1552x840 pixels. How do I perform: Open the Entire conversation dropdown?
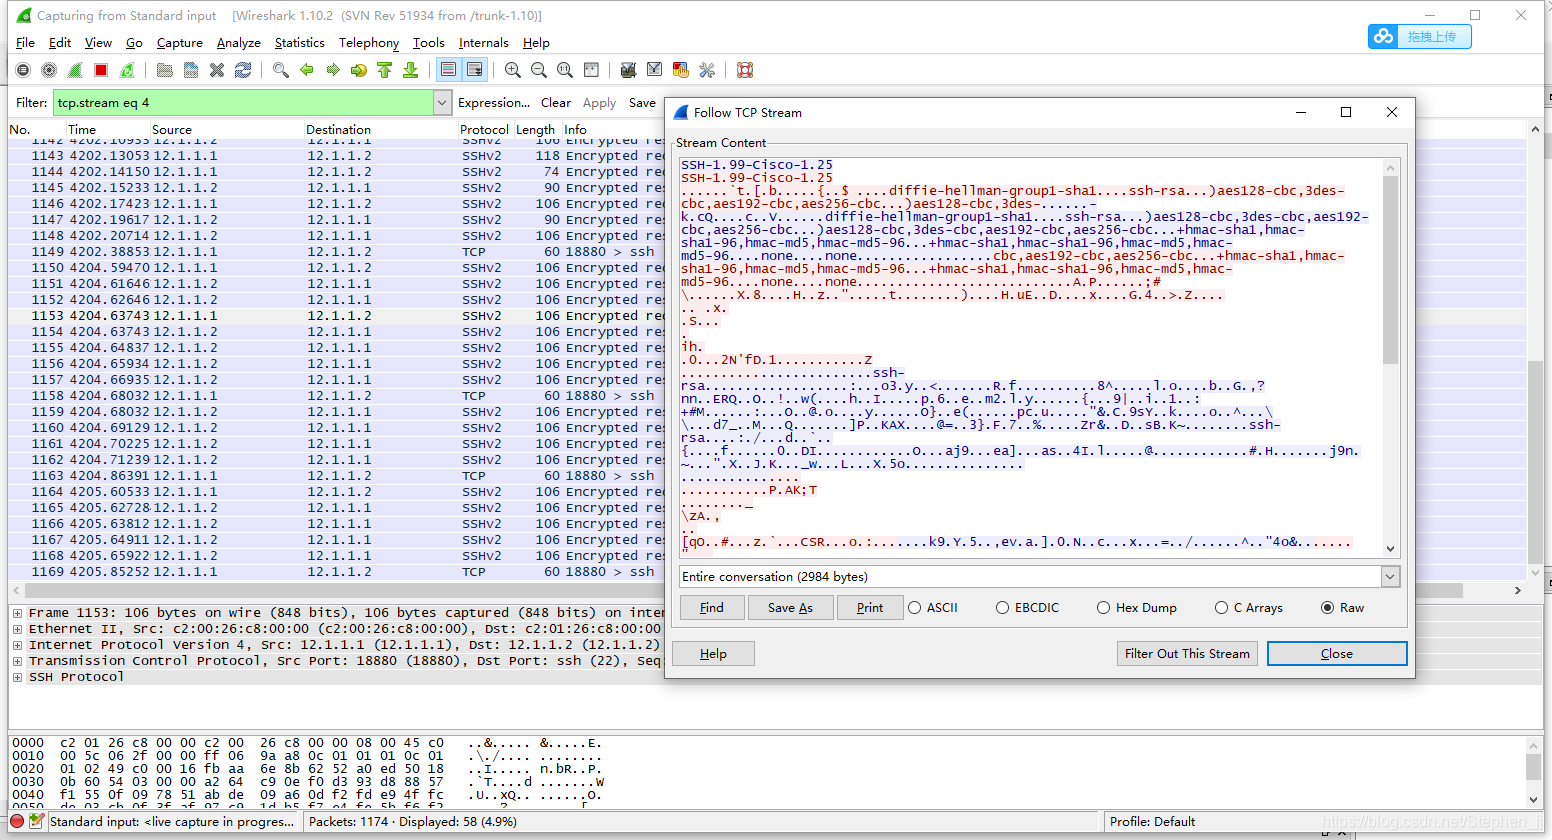1390,577
